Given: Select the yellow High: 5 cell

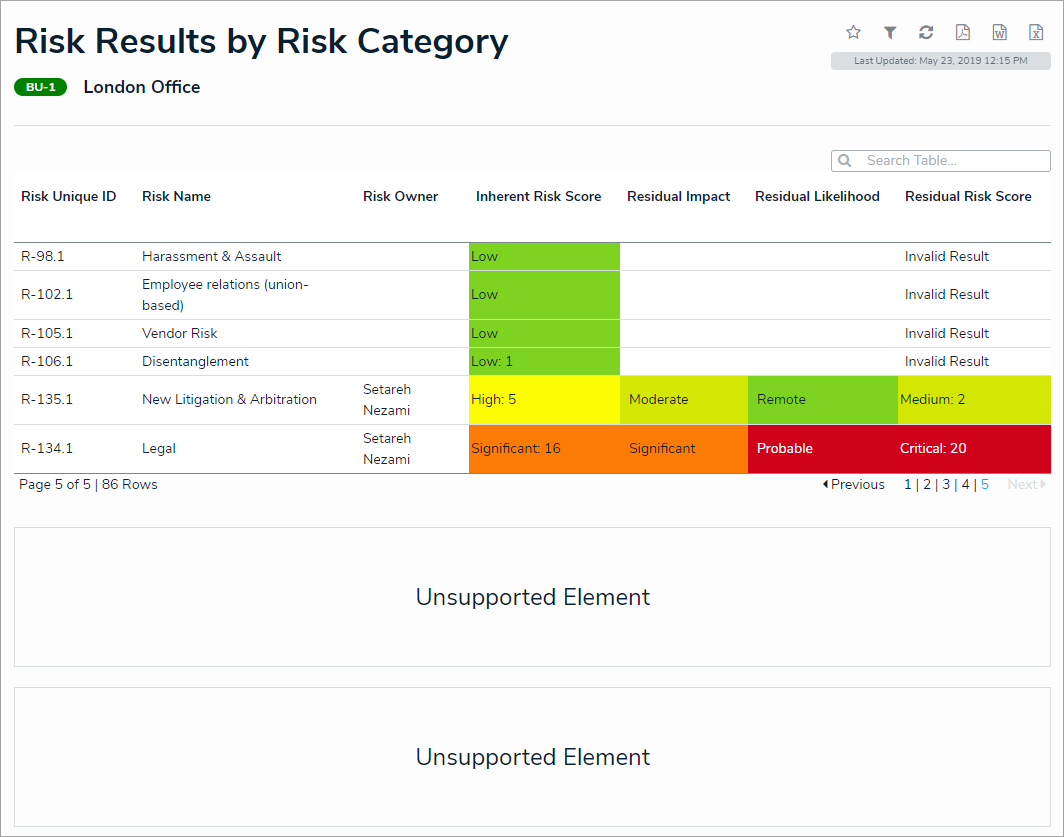Looking at the screenshot, I should point(543,400).
